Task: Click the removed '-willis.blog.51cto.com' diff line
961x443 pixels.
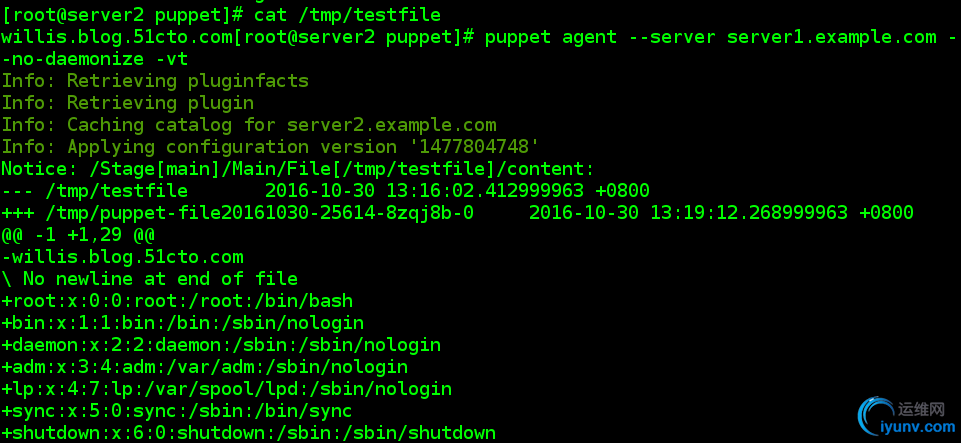Action: pyautogui.click(x=122, y=257)
